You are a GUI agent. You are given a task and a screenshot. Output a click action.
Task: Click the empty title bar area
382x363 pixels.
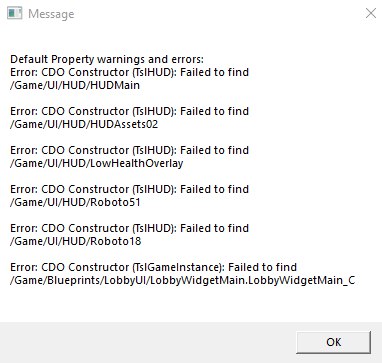coord(217,14)
